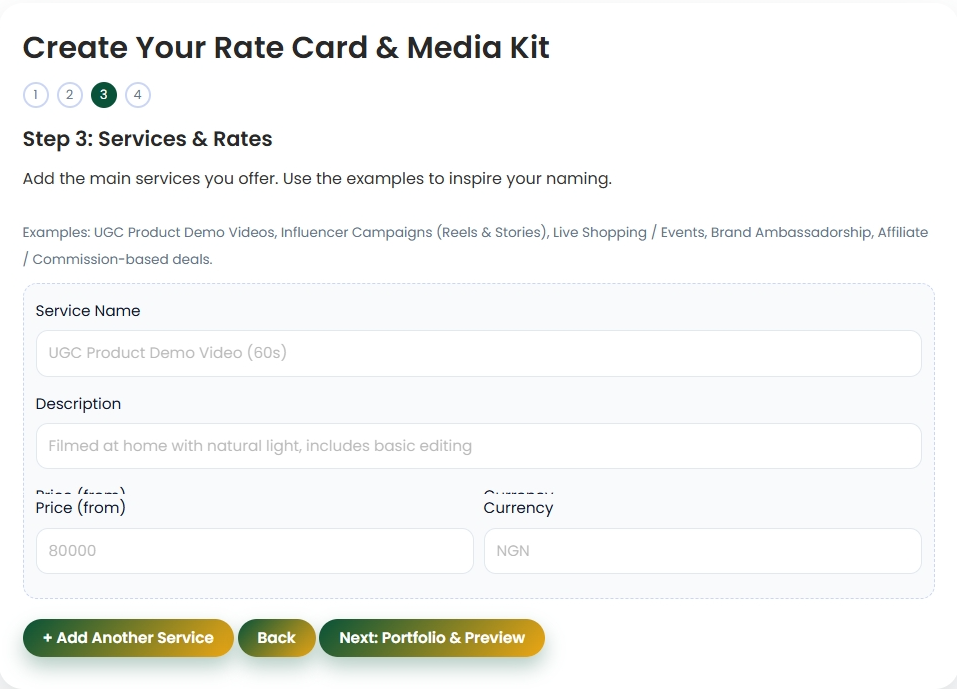Click the 'Add the main services' instruction text
This screenshot has width=957, height=689.
316,179
